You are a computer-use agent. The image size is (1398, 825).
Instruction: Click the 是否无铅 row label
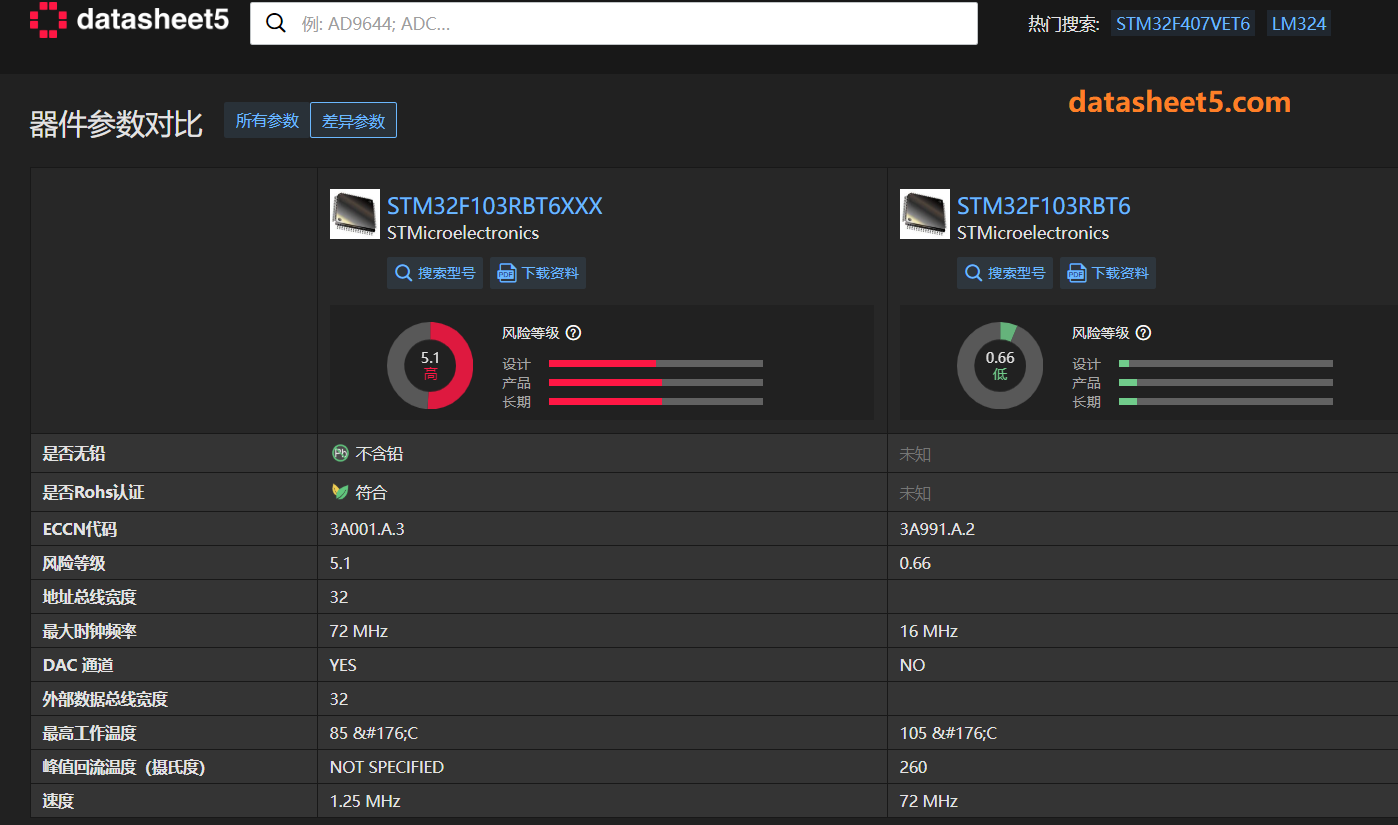point(74,454)
